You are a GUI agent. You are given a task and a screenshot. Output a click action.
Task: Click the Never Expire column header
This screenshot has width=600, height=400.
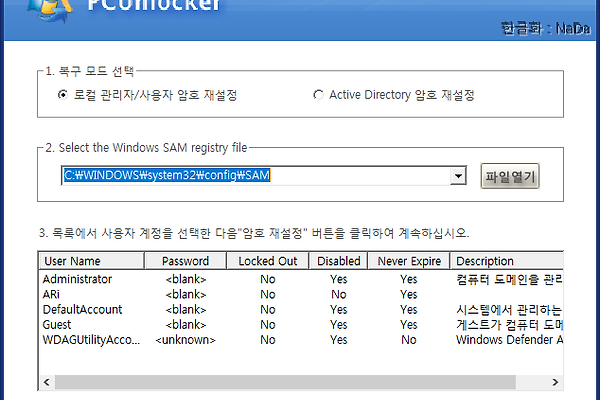pos(408,261)
